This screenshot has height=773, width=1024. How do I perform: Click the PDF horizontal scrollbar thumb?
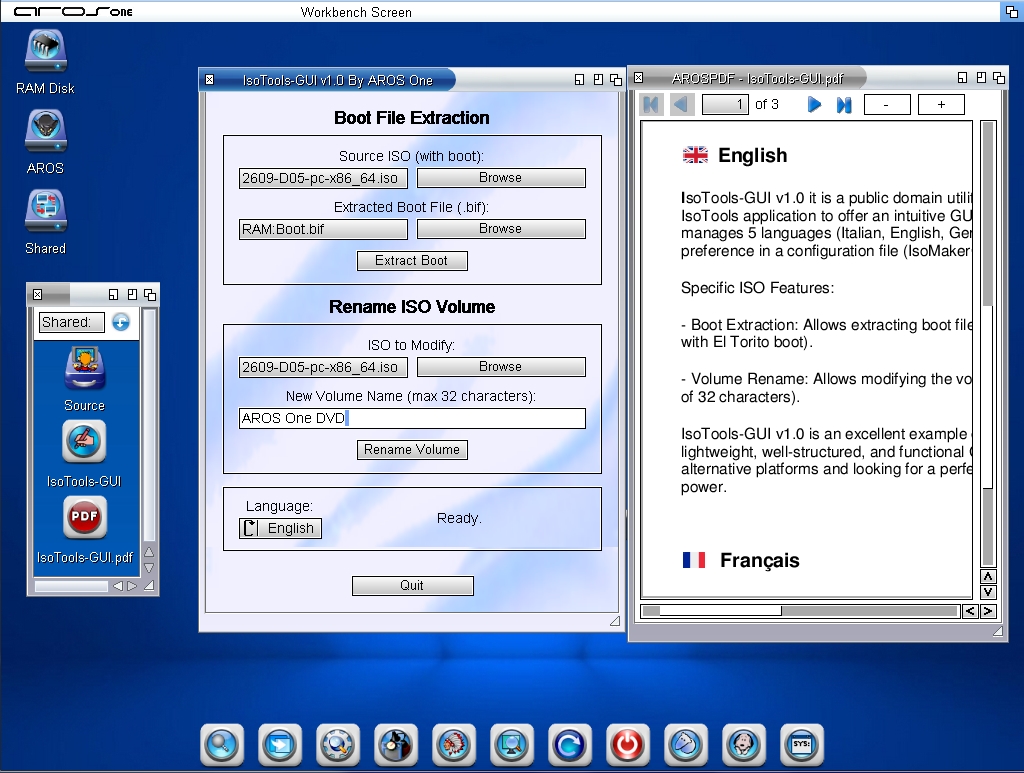click(720, 611)
